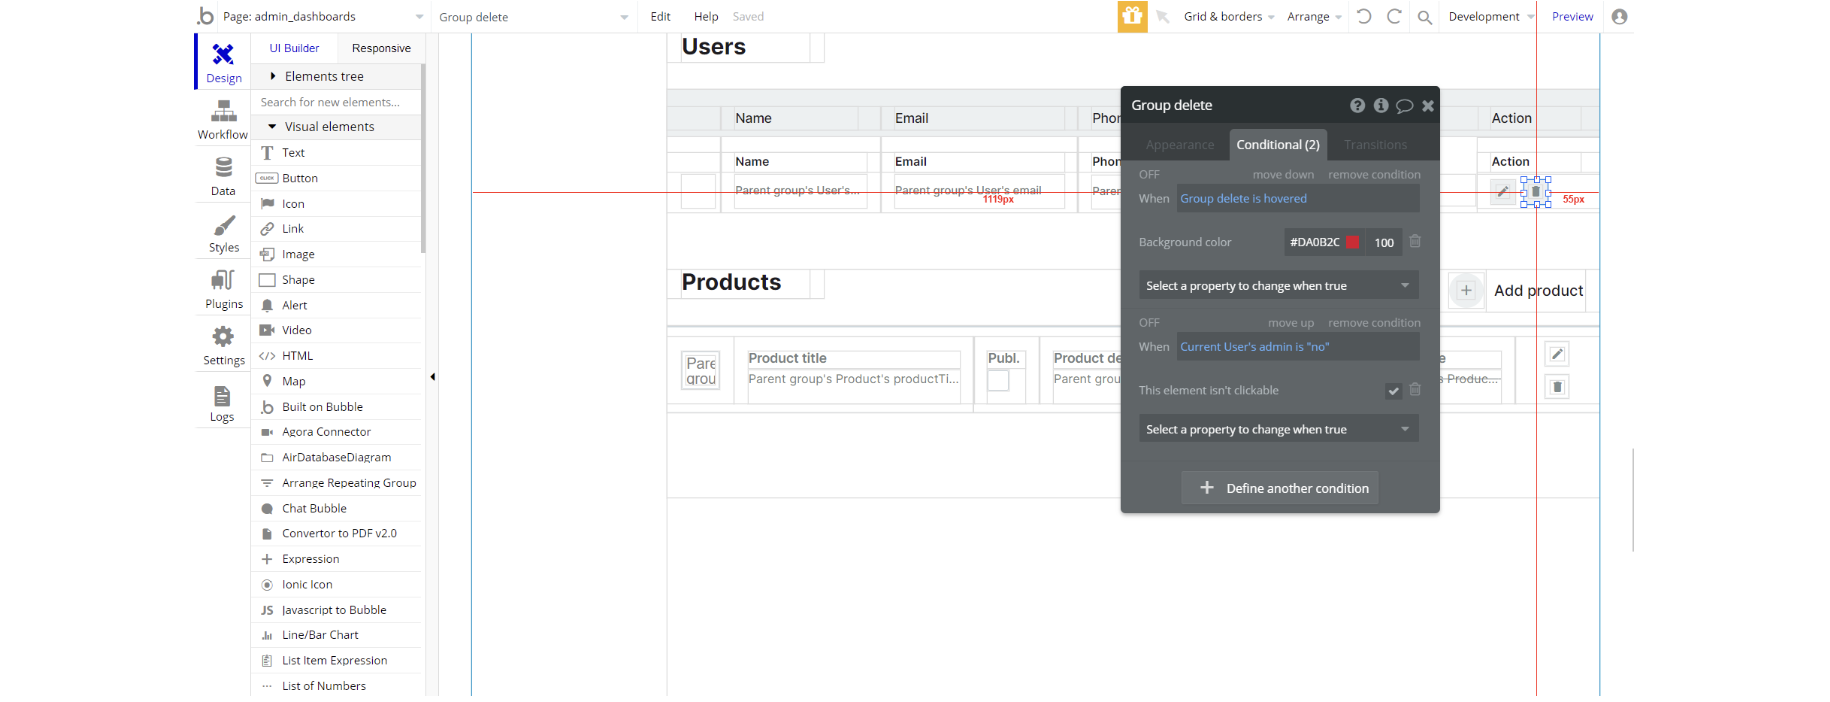Screen dimensions: 1830x702
Task: Click the Preview link
Action: (x=1572, y=17)
